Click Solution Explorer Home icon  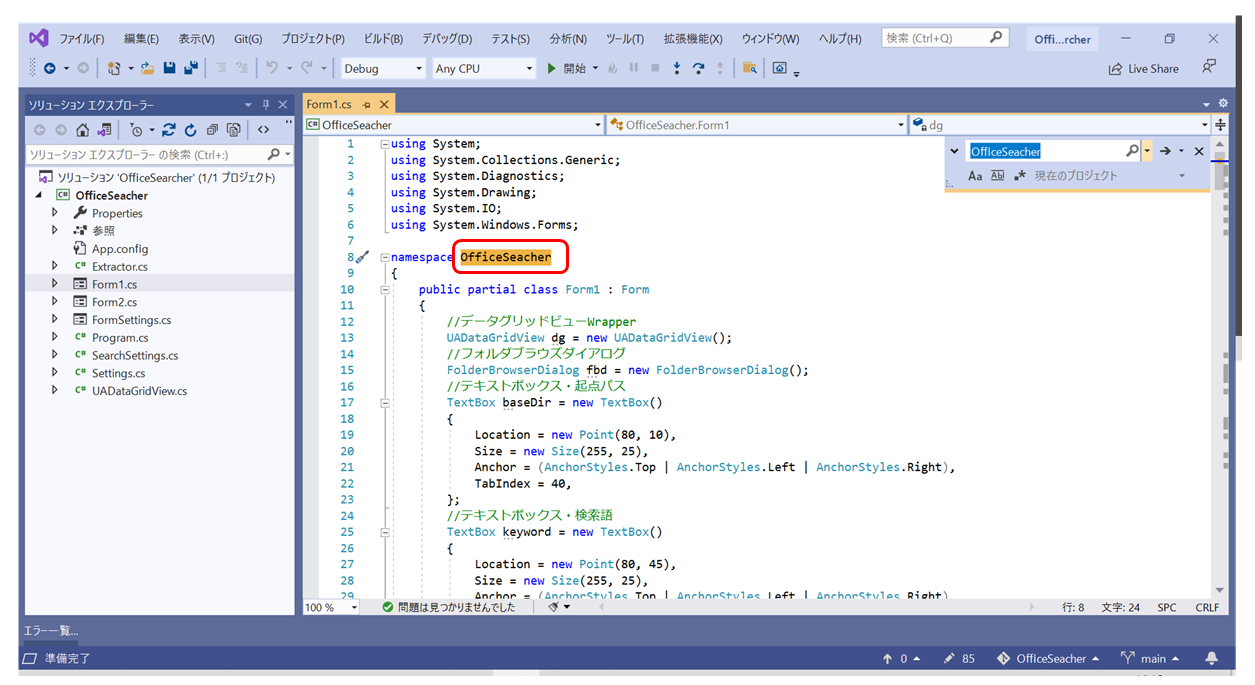click(x=83, y=130)
